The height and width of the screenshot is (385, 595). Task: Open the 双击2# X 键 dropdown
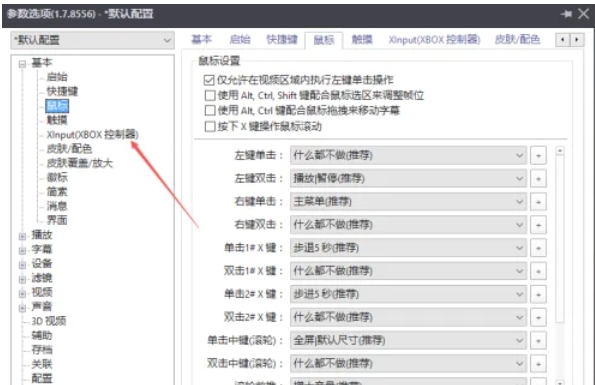(x=408, y=317)
